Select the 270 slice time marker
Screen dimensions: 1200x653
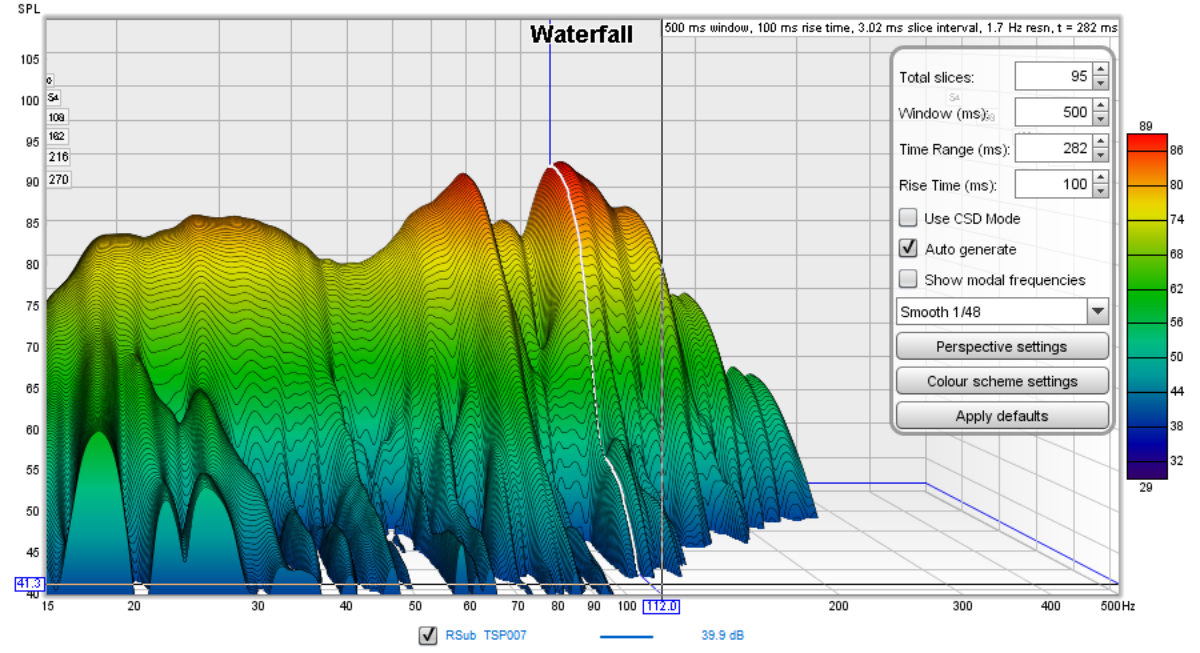click(57, 180)
